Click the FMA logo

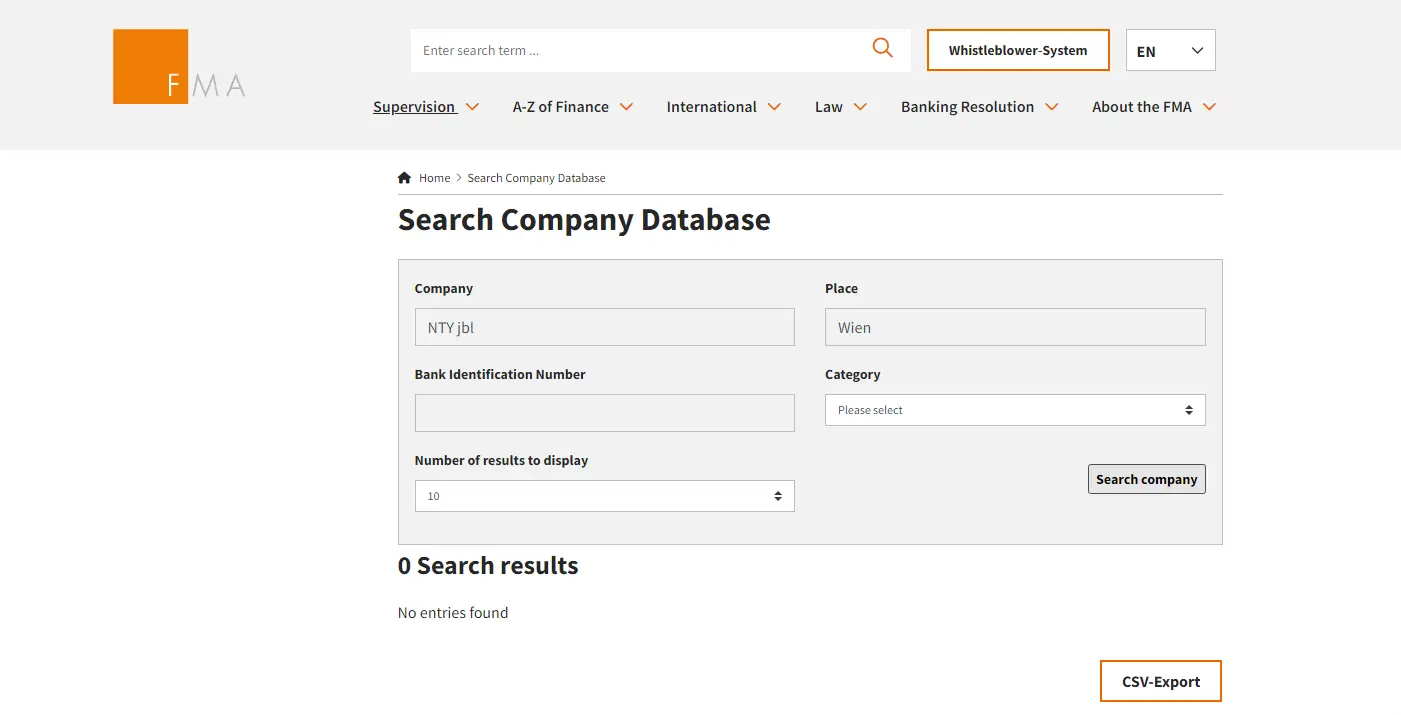(178, 67)
